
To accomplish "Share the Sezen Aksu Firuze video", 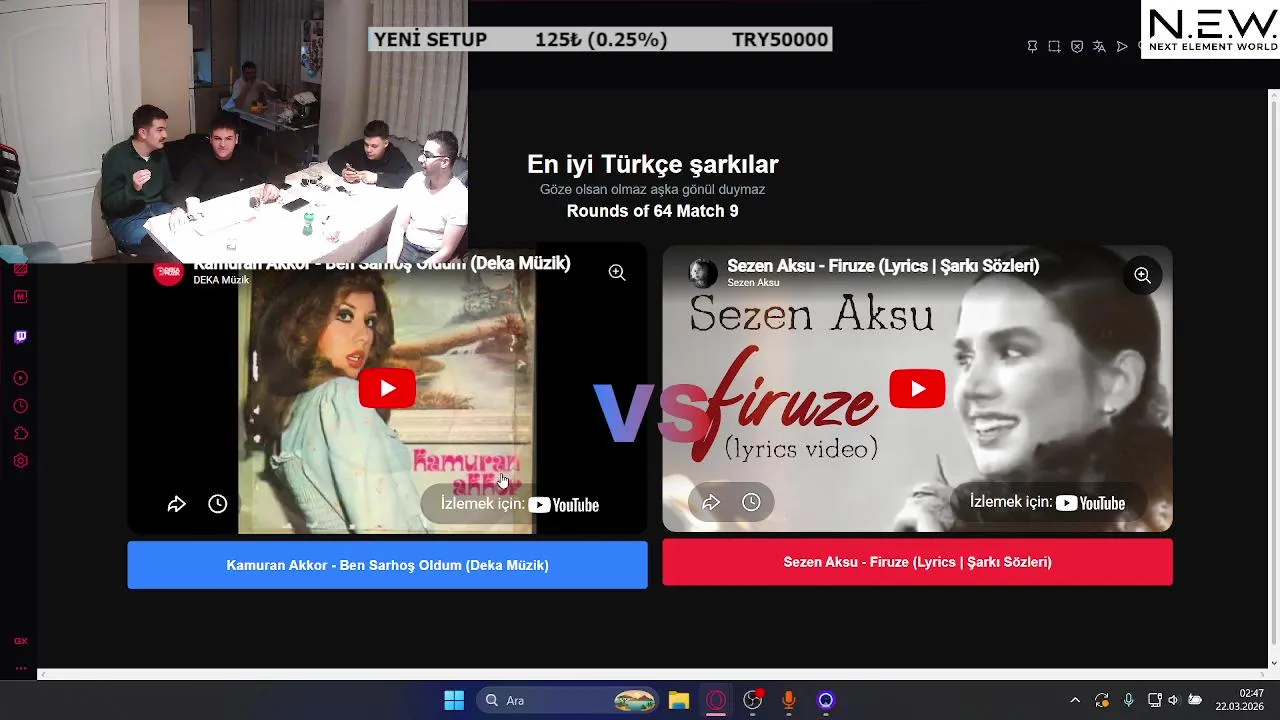I will [710, 502].
